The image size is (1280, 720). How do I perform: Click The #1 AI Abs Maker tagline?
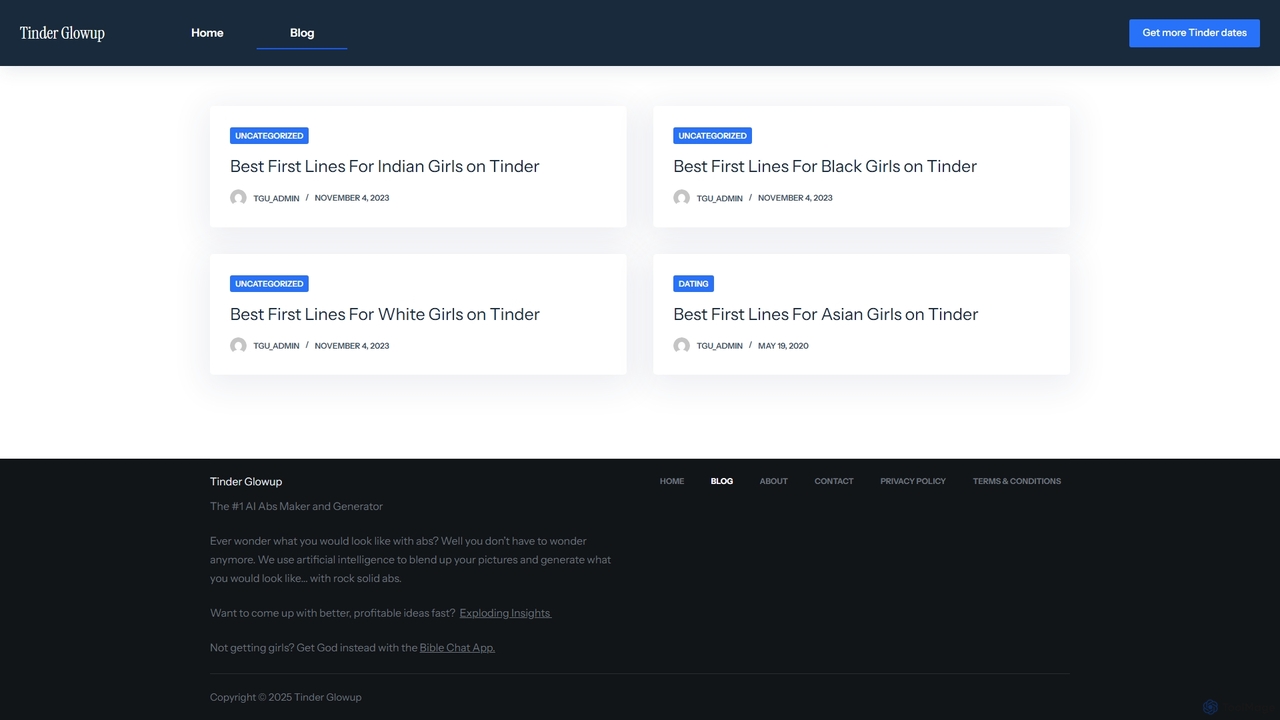(296, 507)
